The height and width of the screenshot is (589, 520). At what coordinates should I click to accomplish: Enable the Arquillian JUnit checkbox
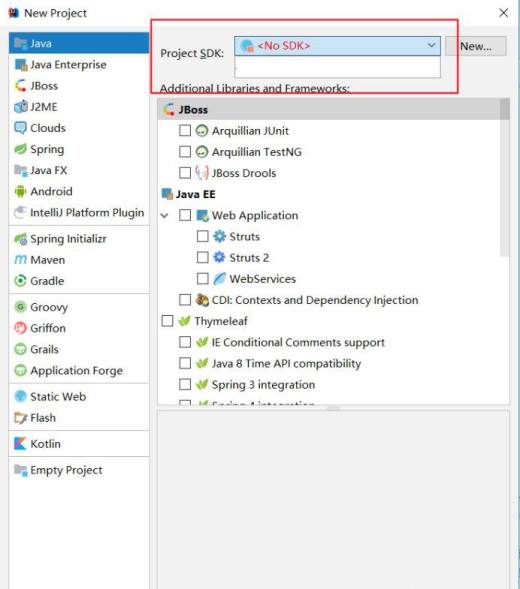pos(185,131)
